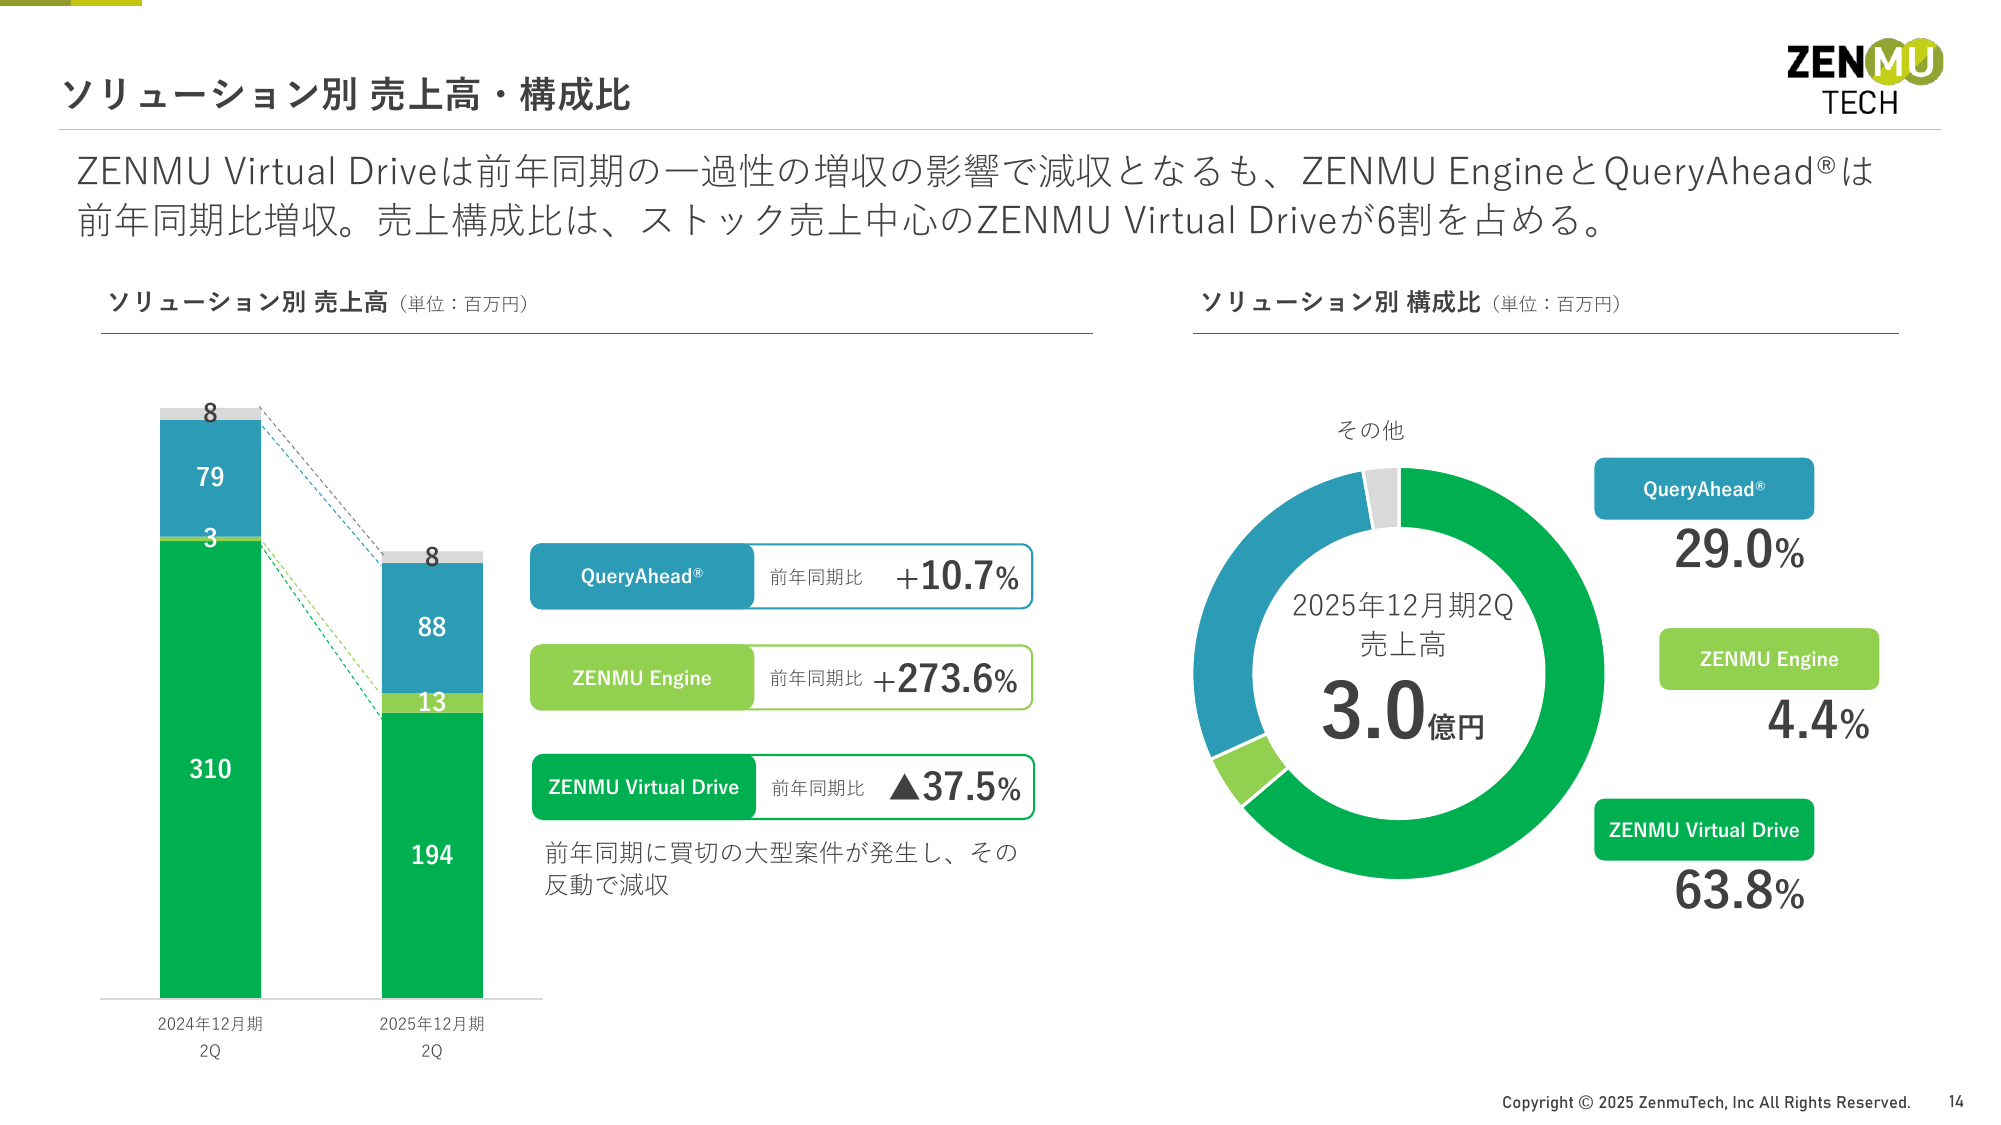This screenshot has width=2001, height=1125.
Task: Click the 63.8% value
Action: [x=1739, y=891]
